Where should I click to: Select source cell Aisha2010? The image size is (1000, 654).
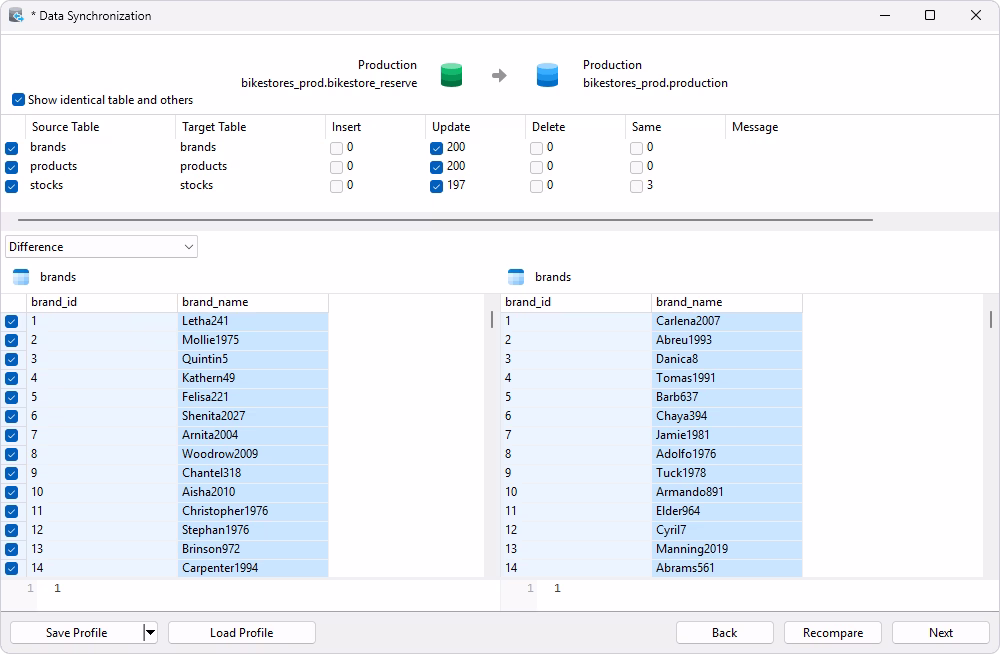pyautogui.click(x=253, y=492)
